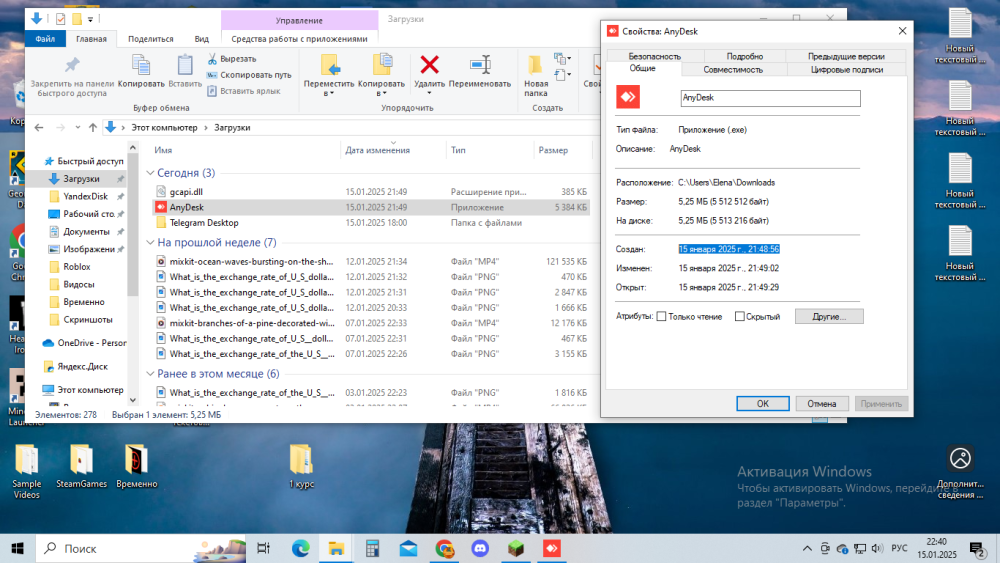Open the notification center icon

coord(977,548)
